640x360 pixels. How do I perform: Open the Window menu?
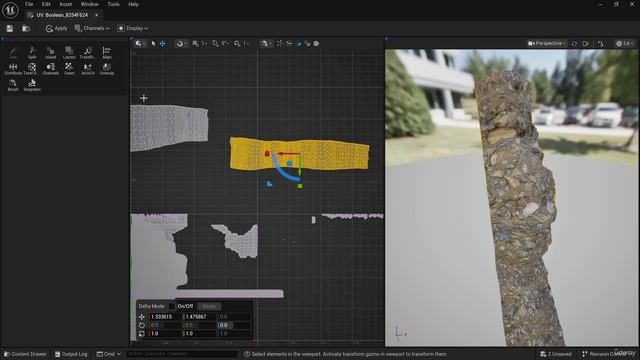click(x=89, y=4)
